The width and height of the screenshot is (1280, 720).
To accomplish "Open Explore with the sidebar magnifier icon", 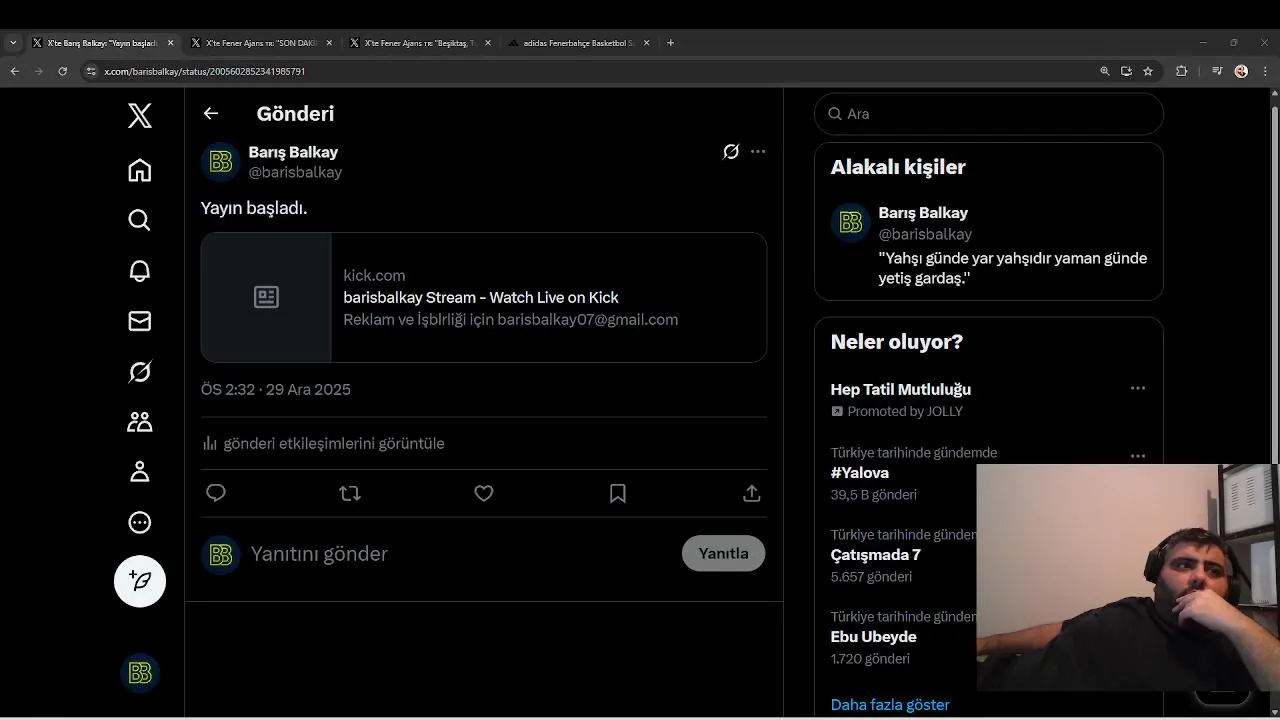I will (x=140, y=220).
